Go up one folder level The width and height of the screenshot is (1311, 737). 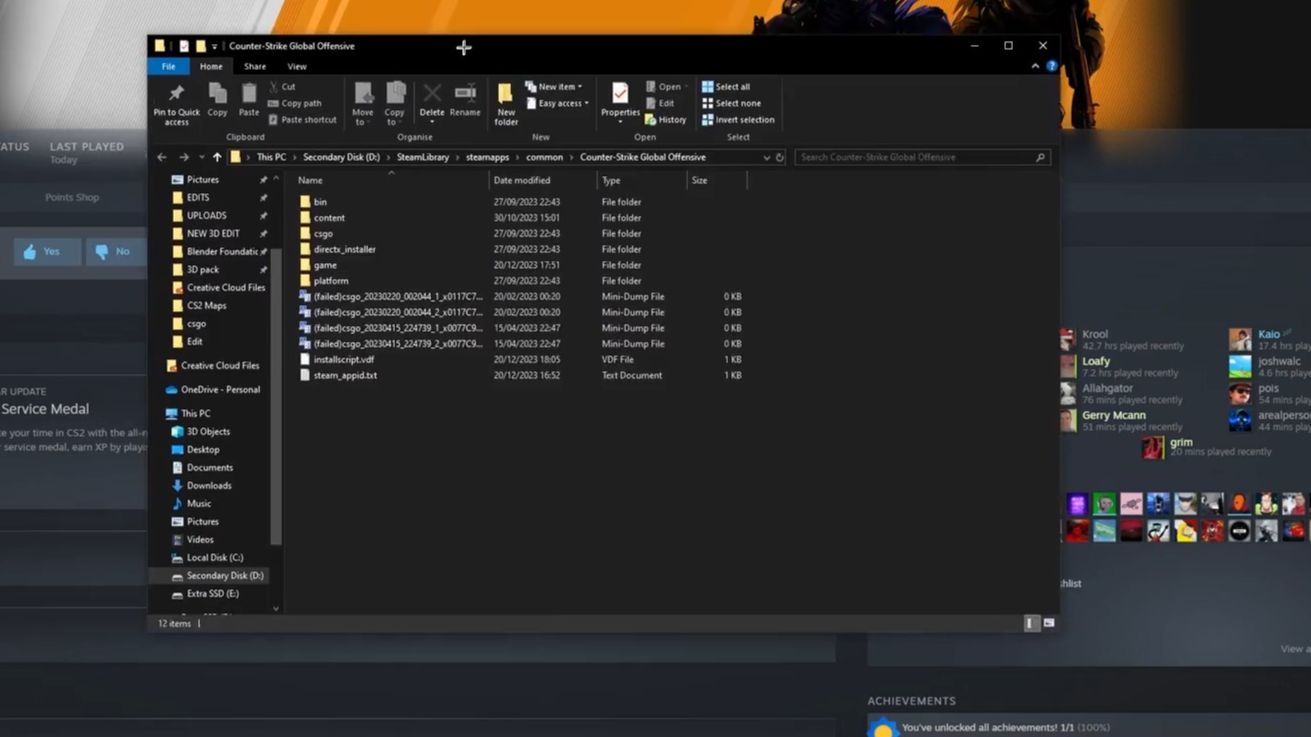(x=217, y=157)
